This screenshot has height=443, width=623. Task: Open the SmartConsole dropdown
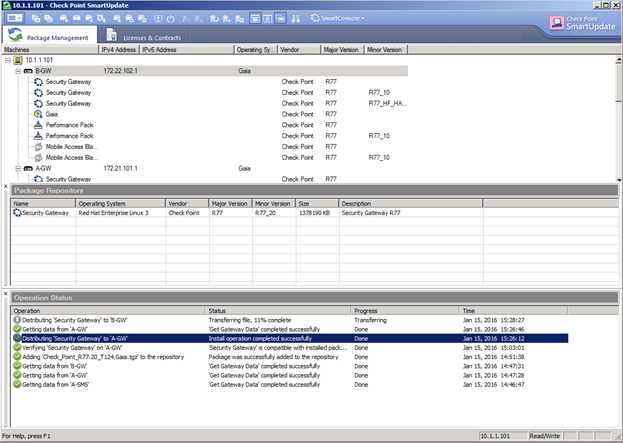click(337, 18)
